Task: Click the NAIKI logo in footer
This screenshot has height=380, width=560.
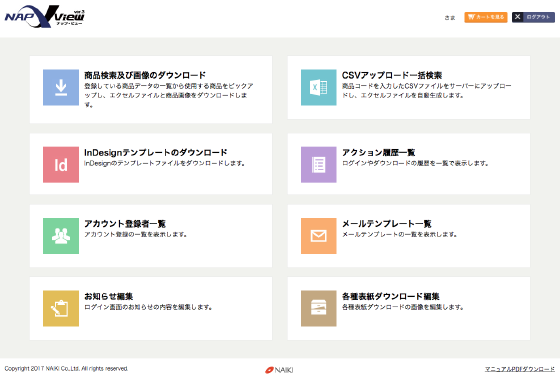Action: (279, 370)
